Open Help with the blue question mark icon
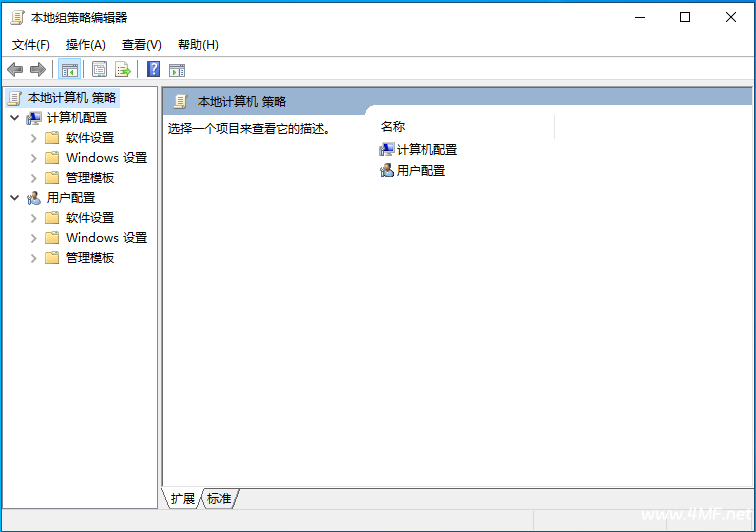 pyautogui.click(x=153, y=69)
